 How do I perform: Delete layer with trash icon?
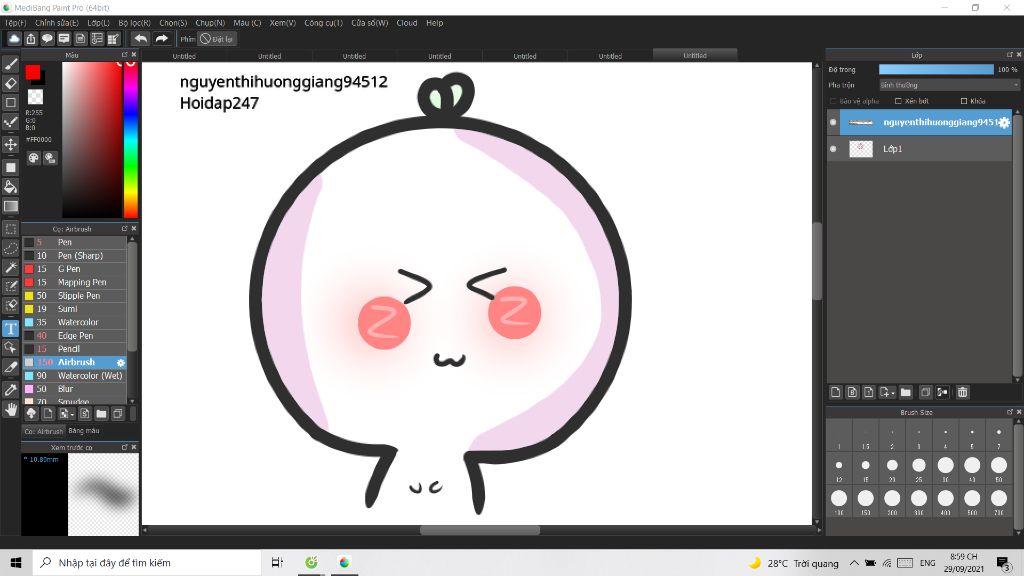(963, 392)
